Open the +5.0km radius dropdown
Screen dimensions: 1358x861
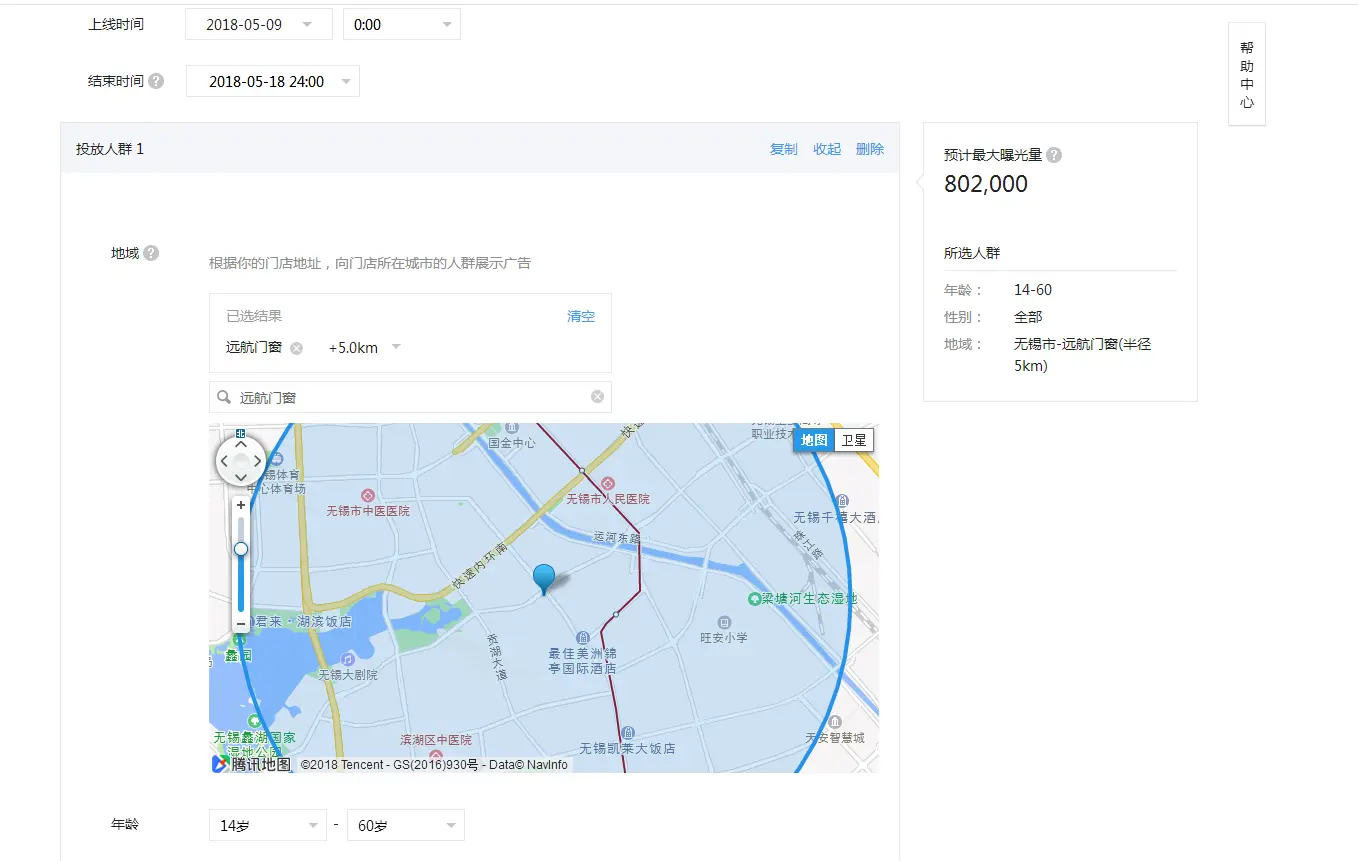pos(365,348)
